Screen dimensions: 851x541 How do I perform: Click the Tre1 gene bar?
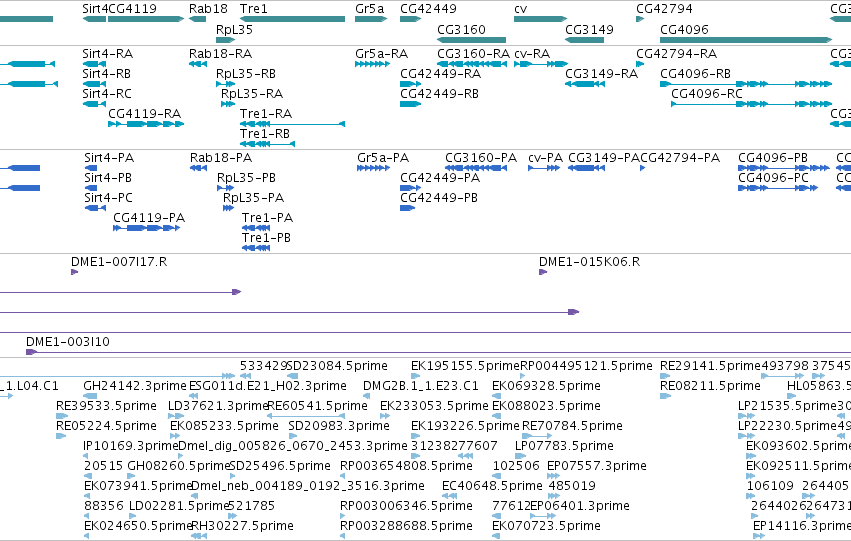pyautogui.click(x=293, y=19)
